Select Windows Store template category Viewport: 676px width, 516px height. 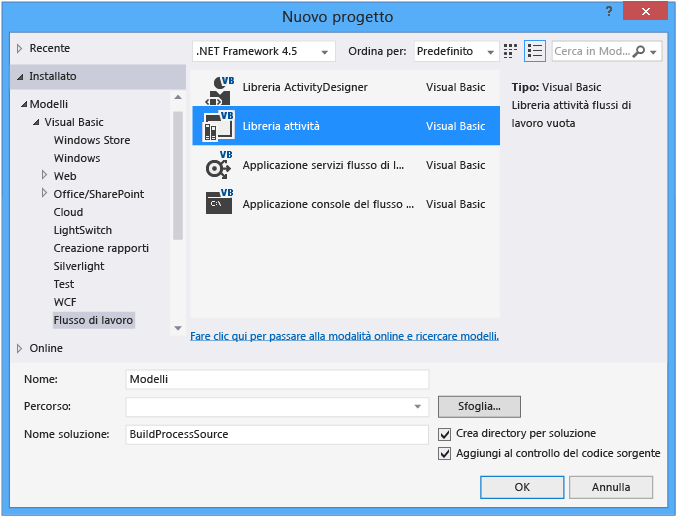click(92, 140)
